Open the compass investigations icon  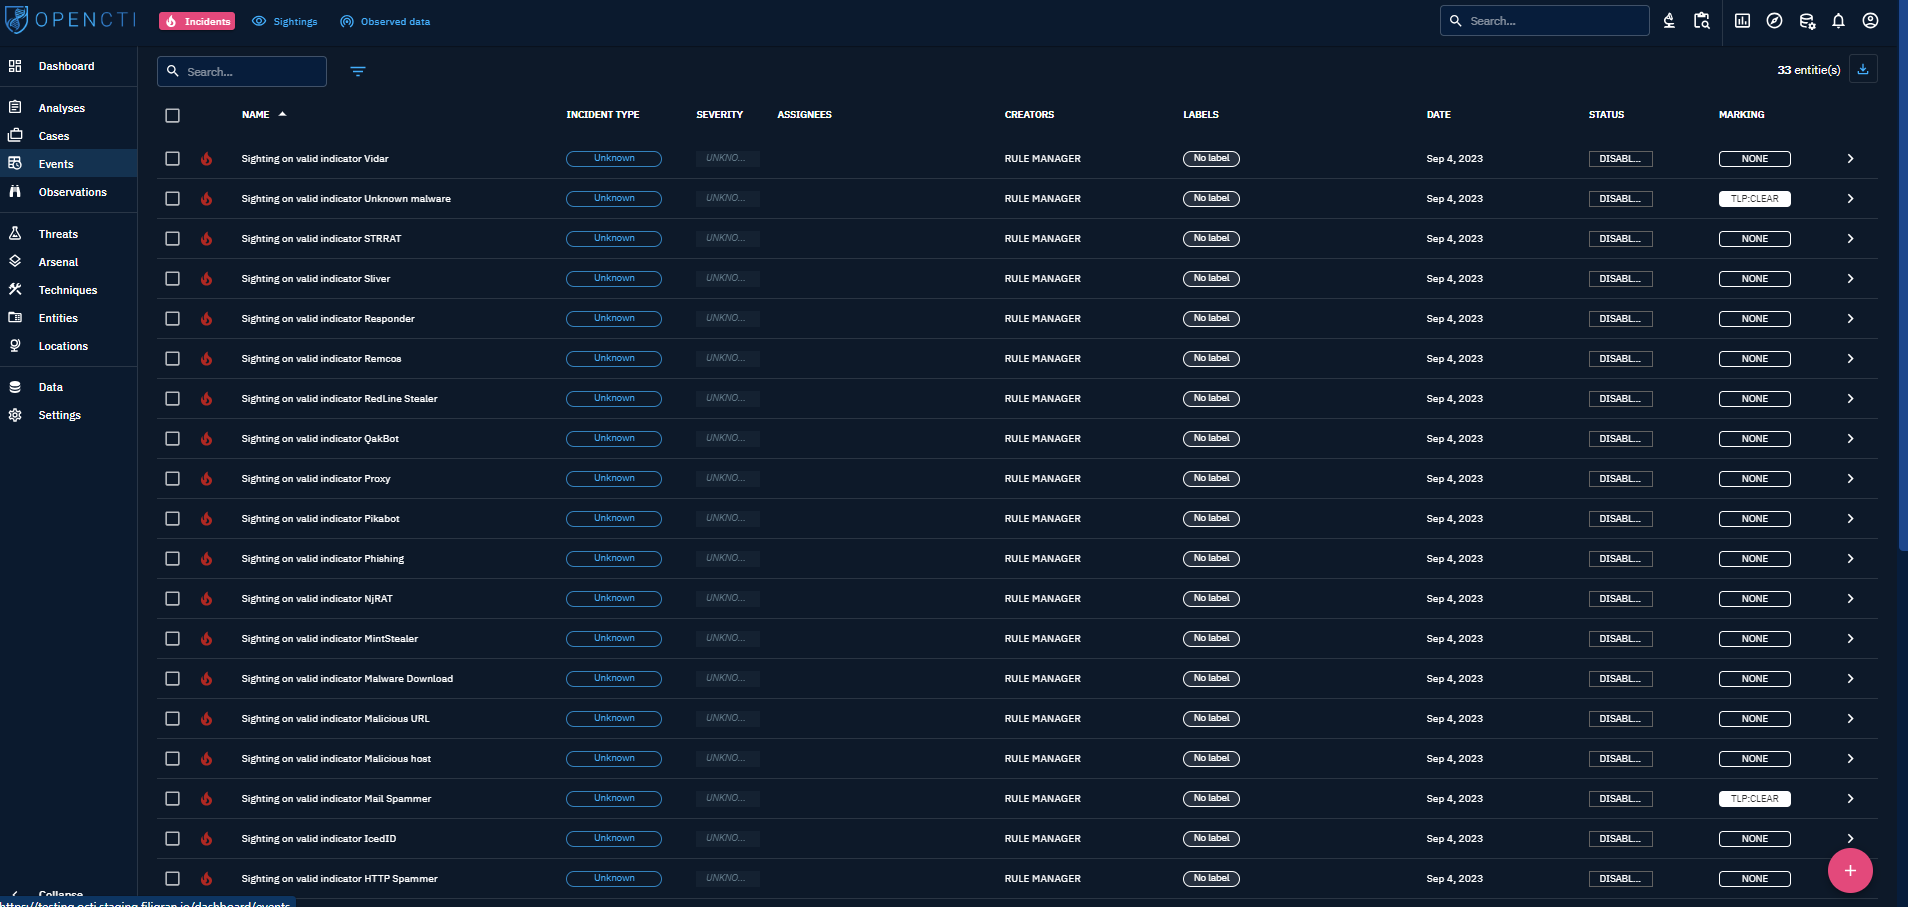coord(1774,21)
